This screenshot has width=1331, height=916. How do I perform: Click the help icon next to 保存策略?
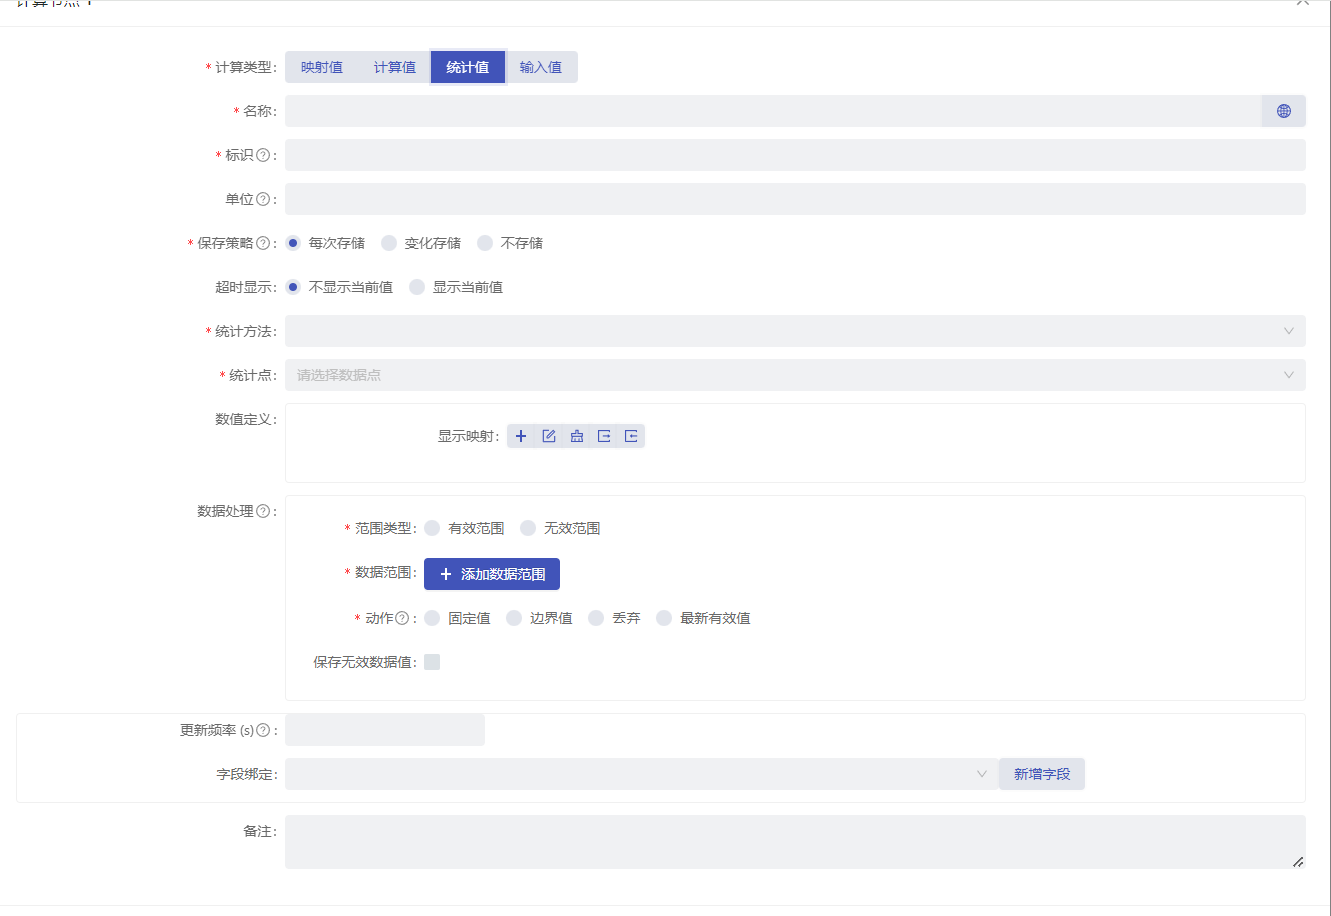[x=263, y=243]
